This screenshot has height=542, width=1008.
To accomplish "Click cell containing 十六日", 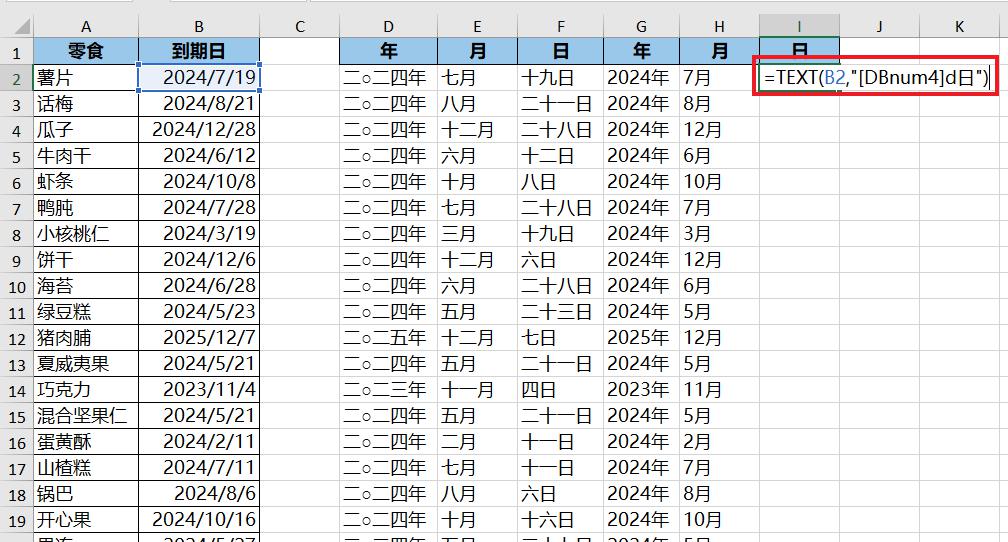I will point(560,520).
